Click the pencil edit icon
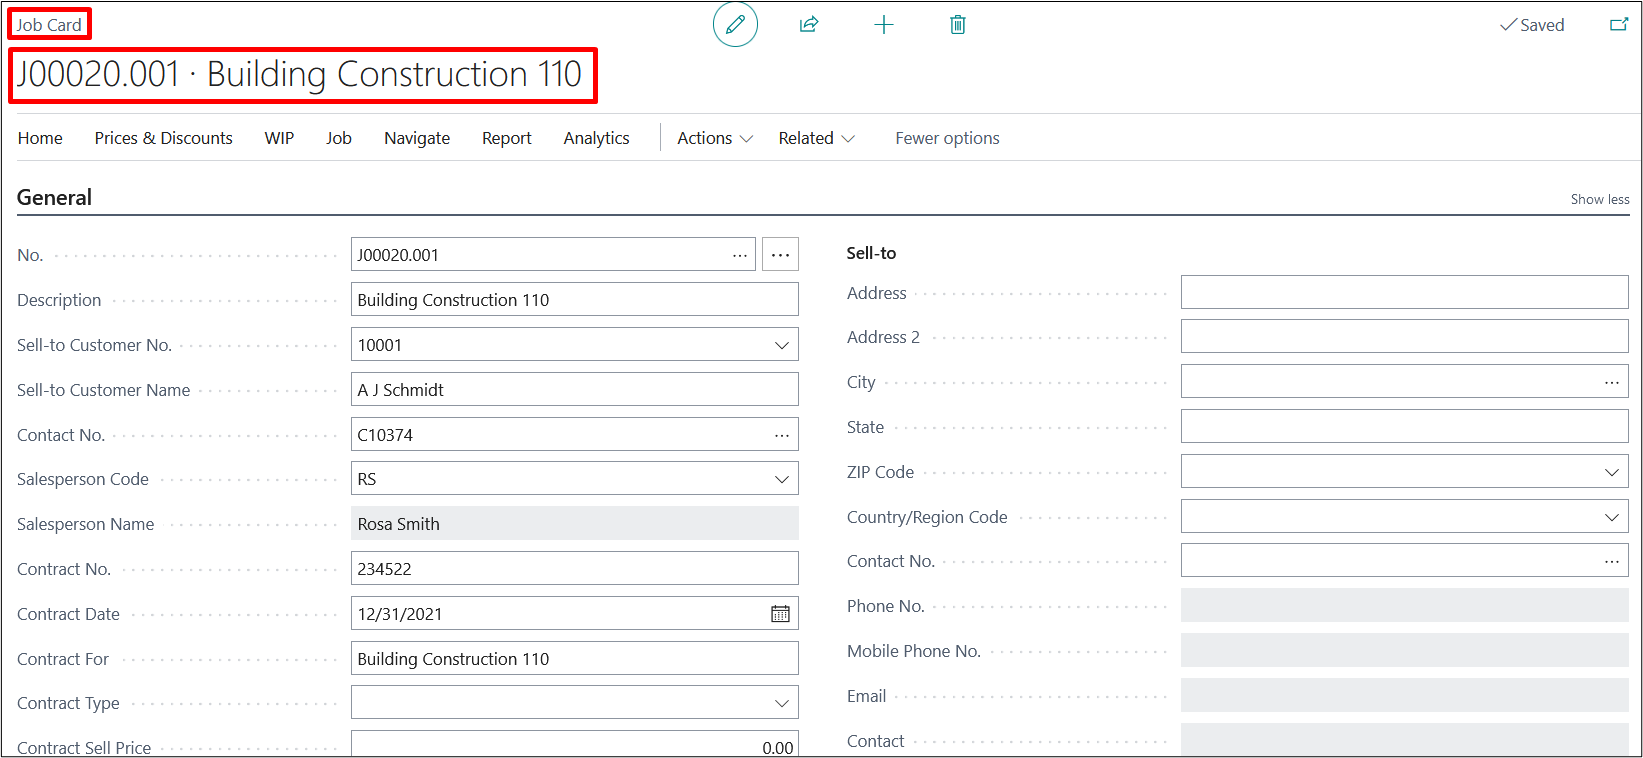1643x758 pixels. pos(735,25)
